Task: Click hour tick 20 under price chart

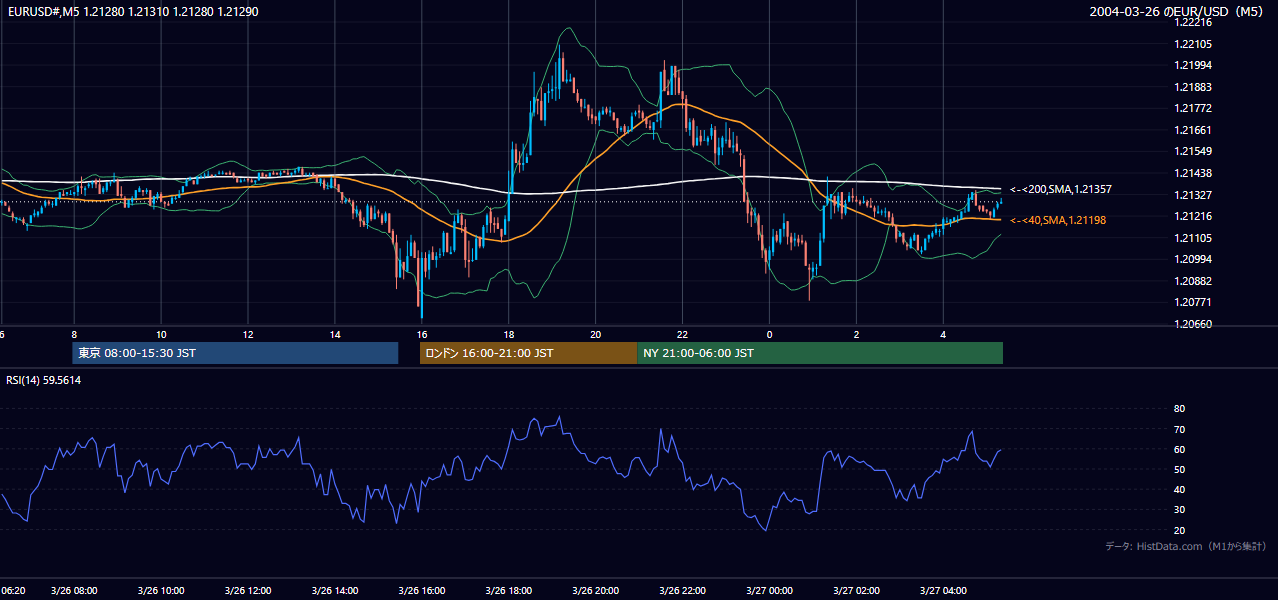Action: pos(596,334)
